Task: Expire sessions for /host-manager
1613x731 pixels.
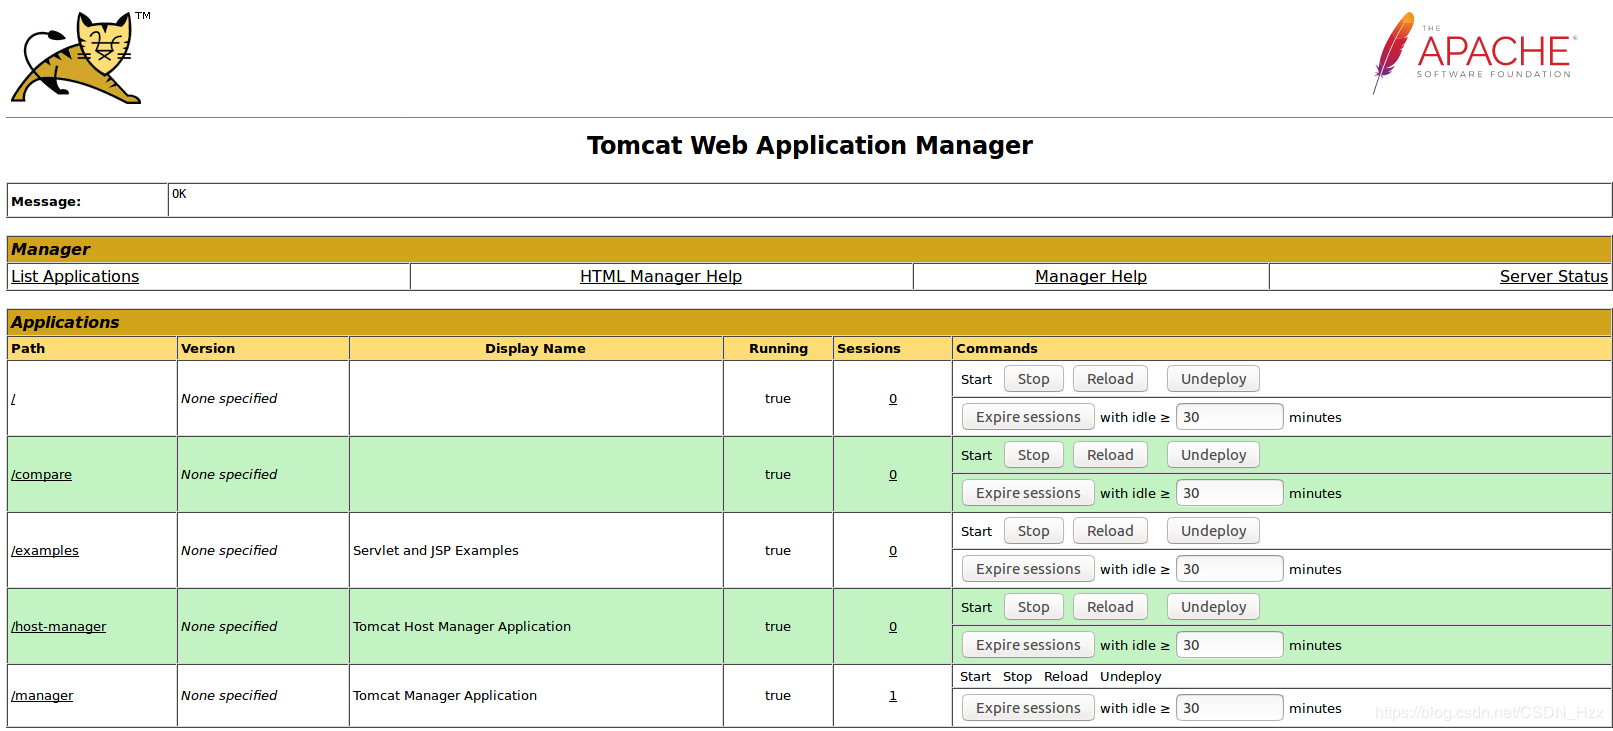Action: [1028, 645]
